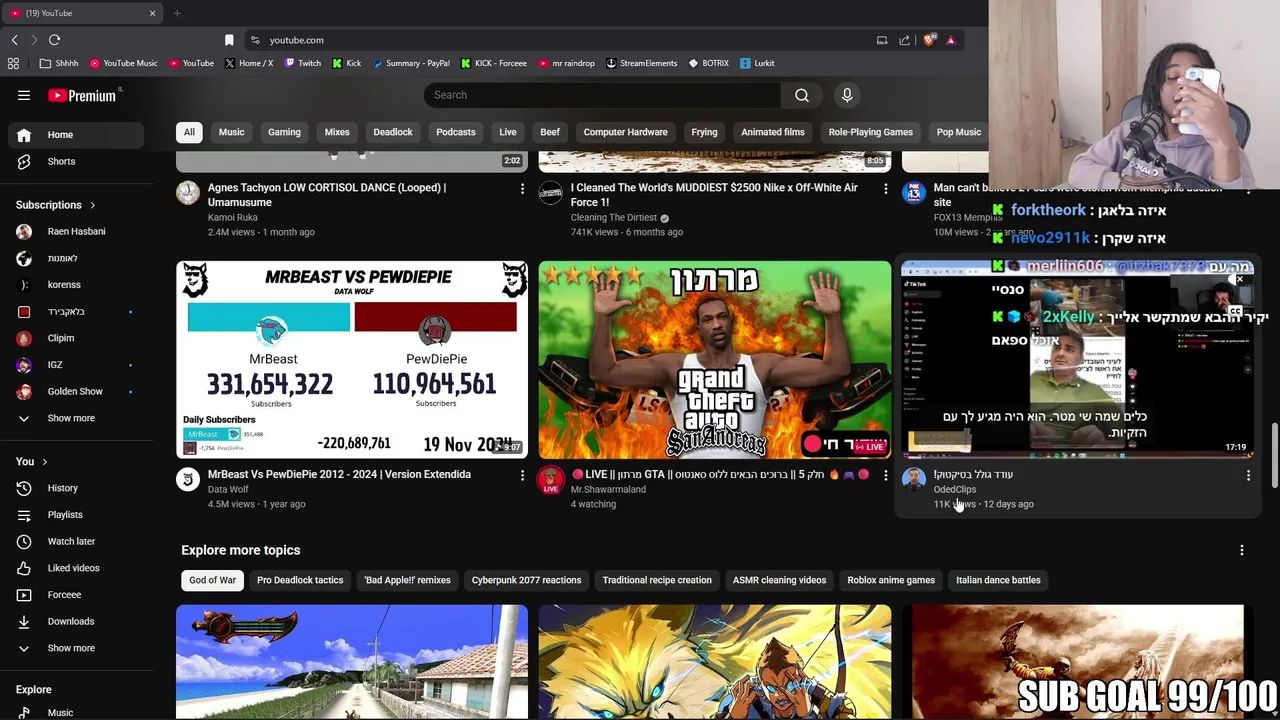Select the Deadlock filter chip
This screenshot has width=1280, height=720.
(x=393, y=132)
